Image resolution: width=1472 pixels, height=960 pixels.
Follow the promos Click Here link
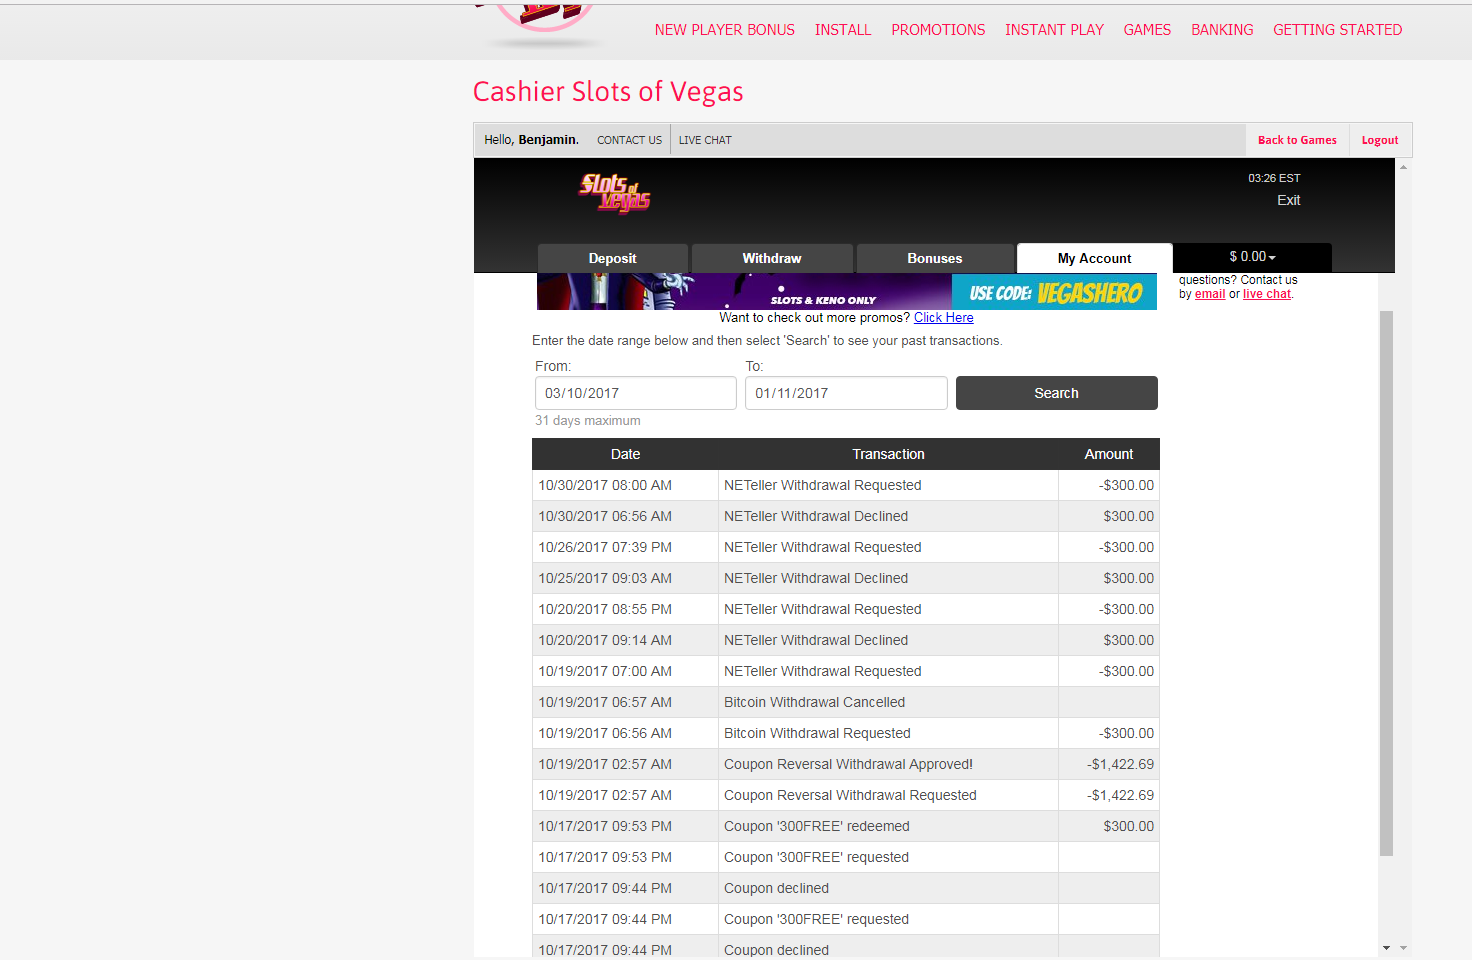click(x=943, y=318)
